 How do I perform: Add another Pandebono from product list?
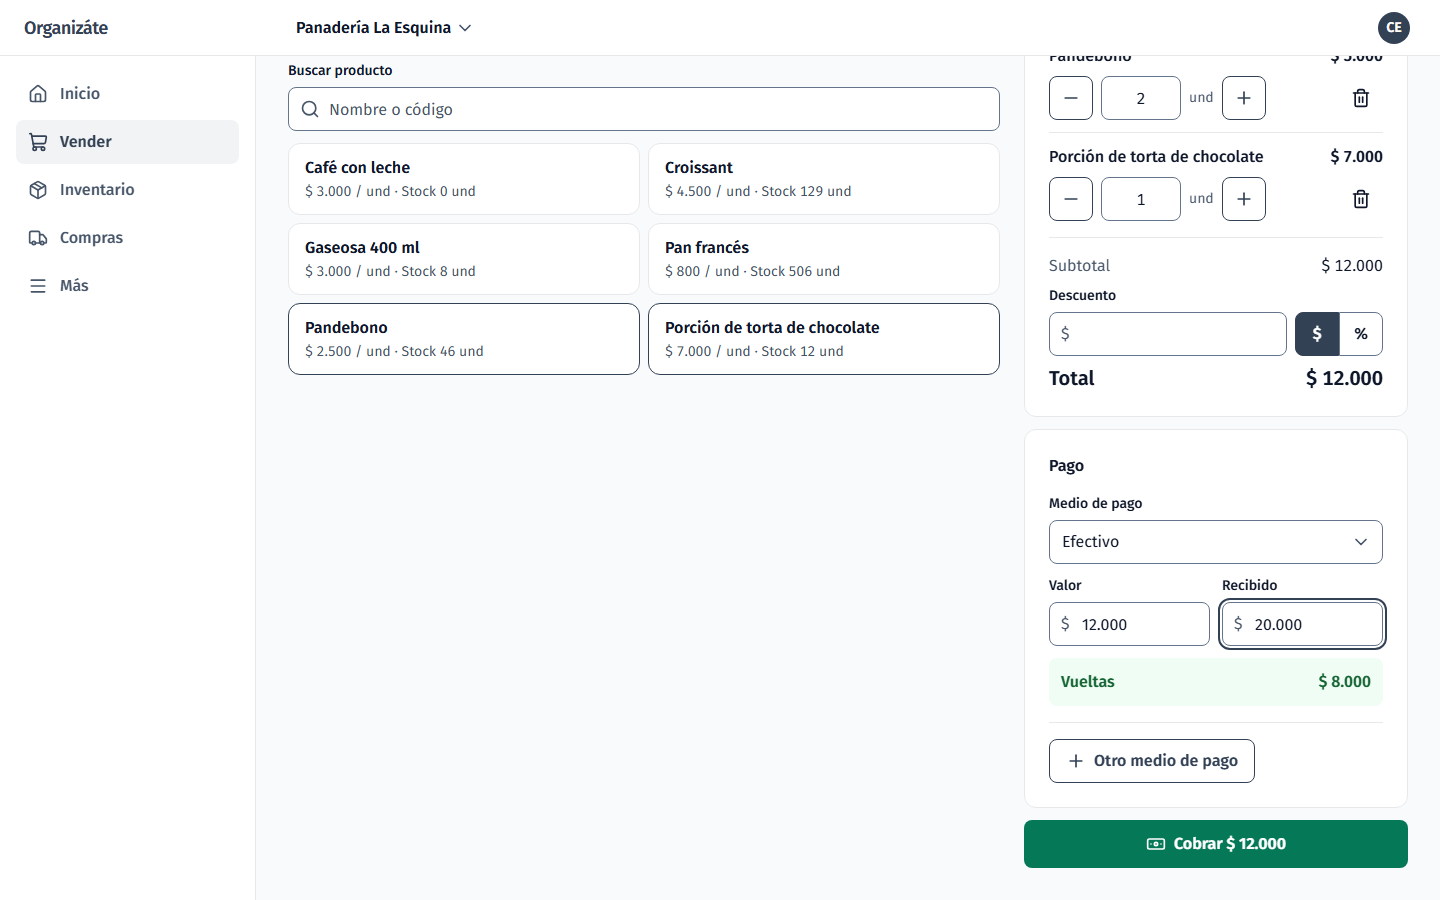point(464,339)
